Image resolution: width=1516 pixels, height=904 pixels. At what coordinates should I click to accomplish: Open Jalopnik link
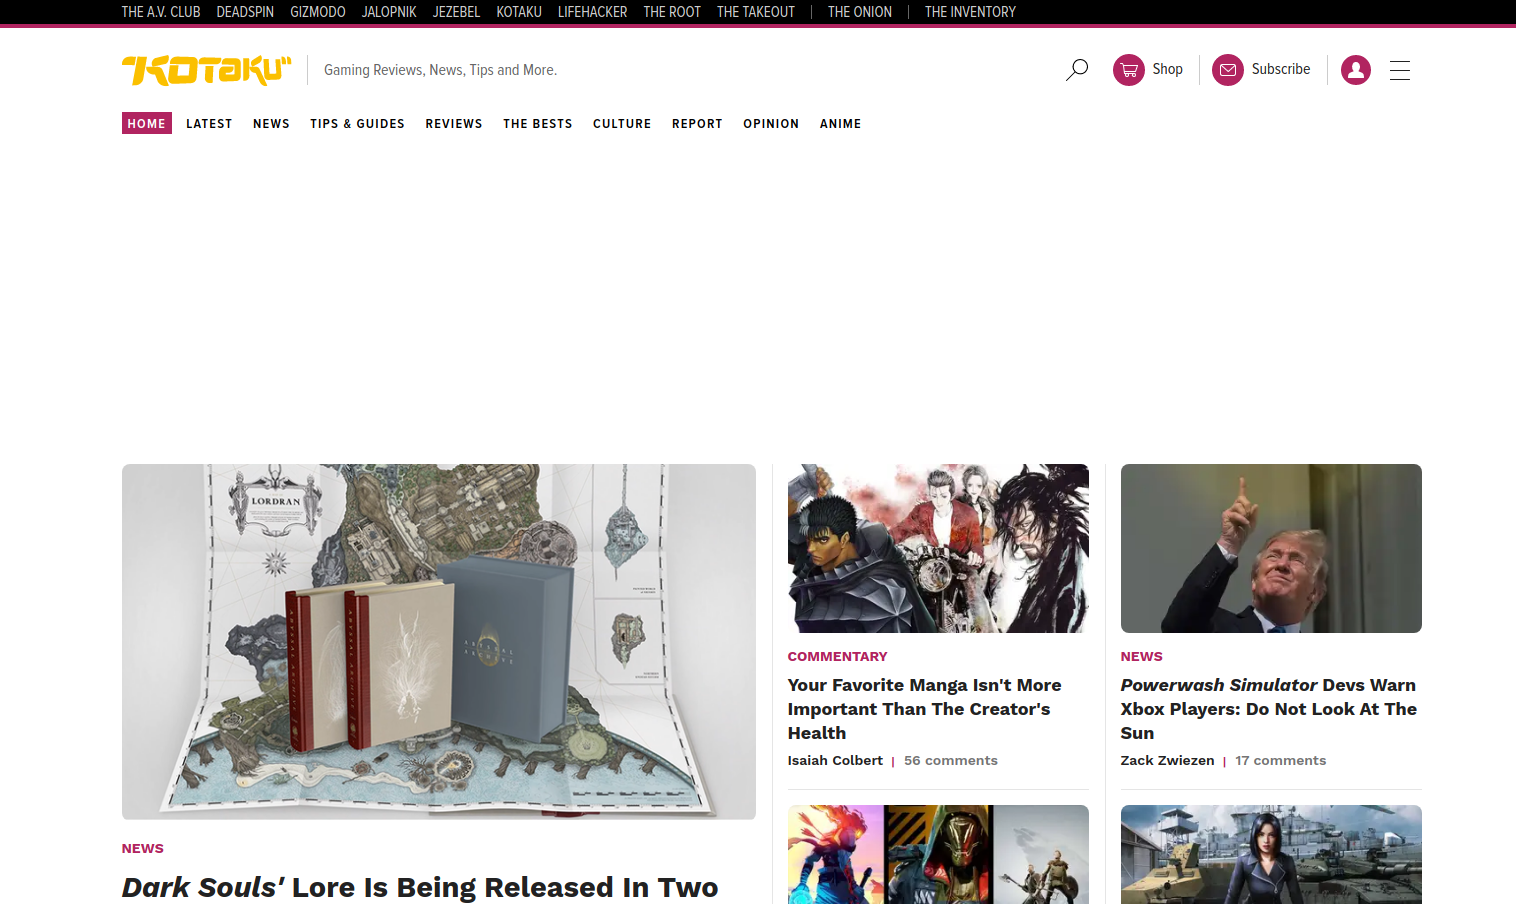click(389, 12)
